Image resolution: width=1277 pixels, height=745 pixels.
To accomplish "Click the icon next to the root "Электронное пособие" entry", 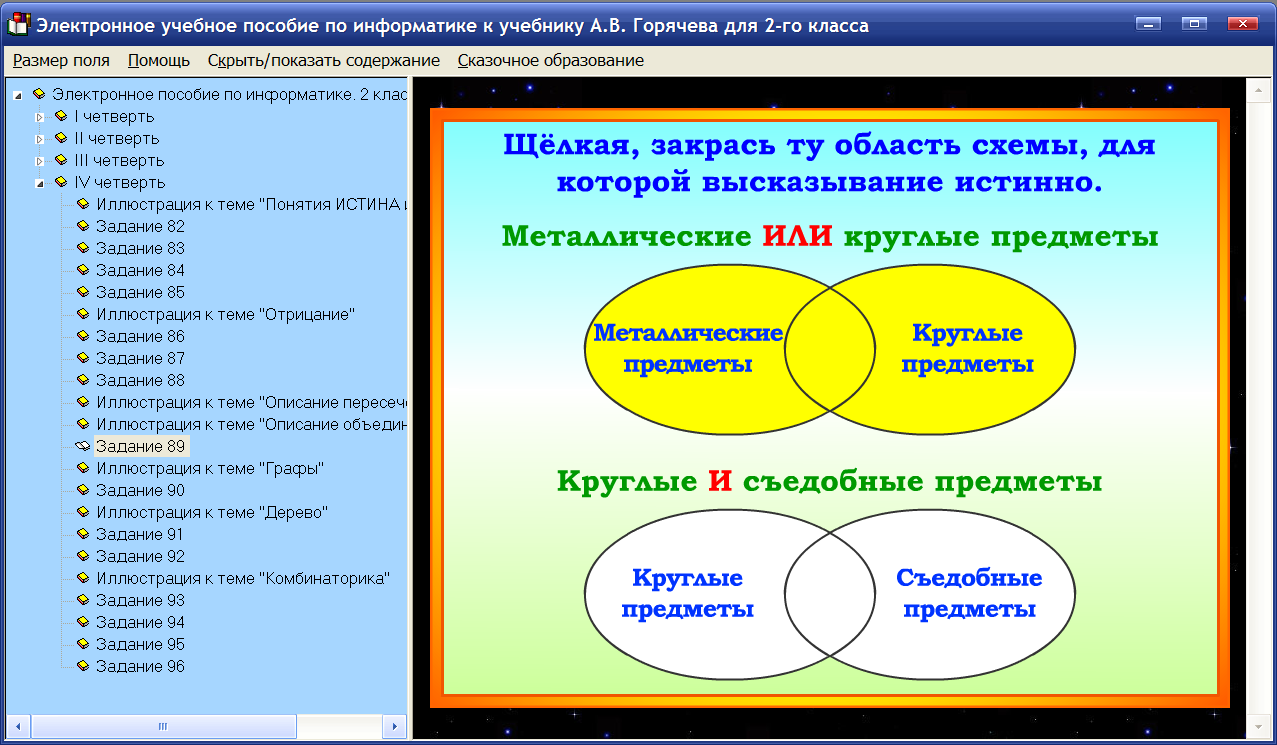I will tap(38, 94).
